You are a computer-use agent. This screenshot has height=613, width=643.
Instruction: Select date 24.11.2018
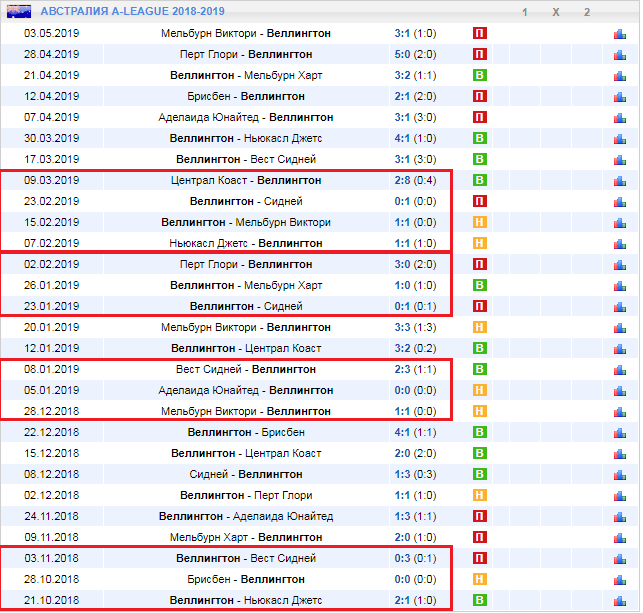tap(51, 516)
